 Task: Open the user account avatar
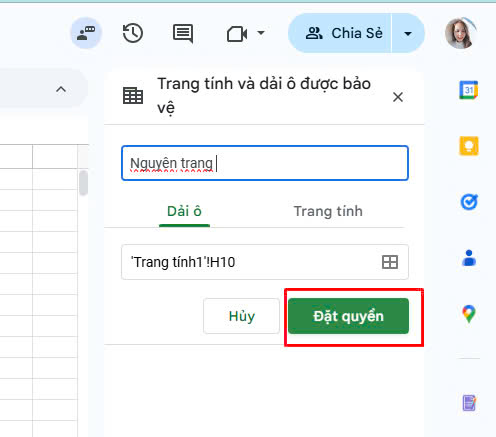click(461, 33)
